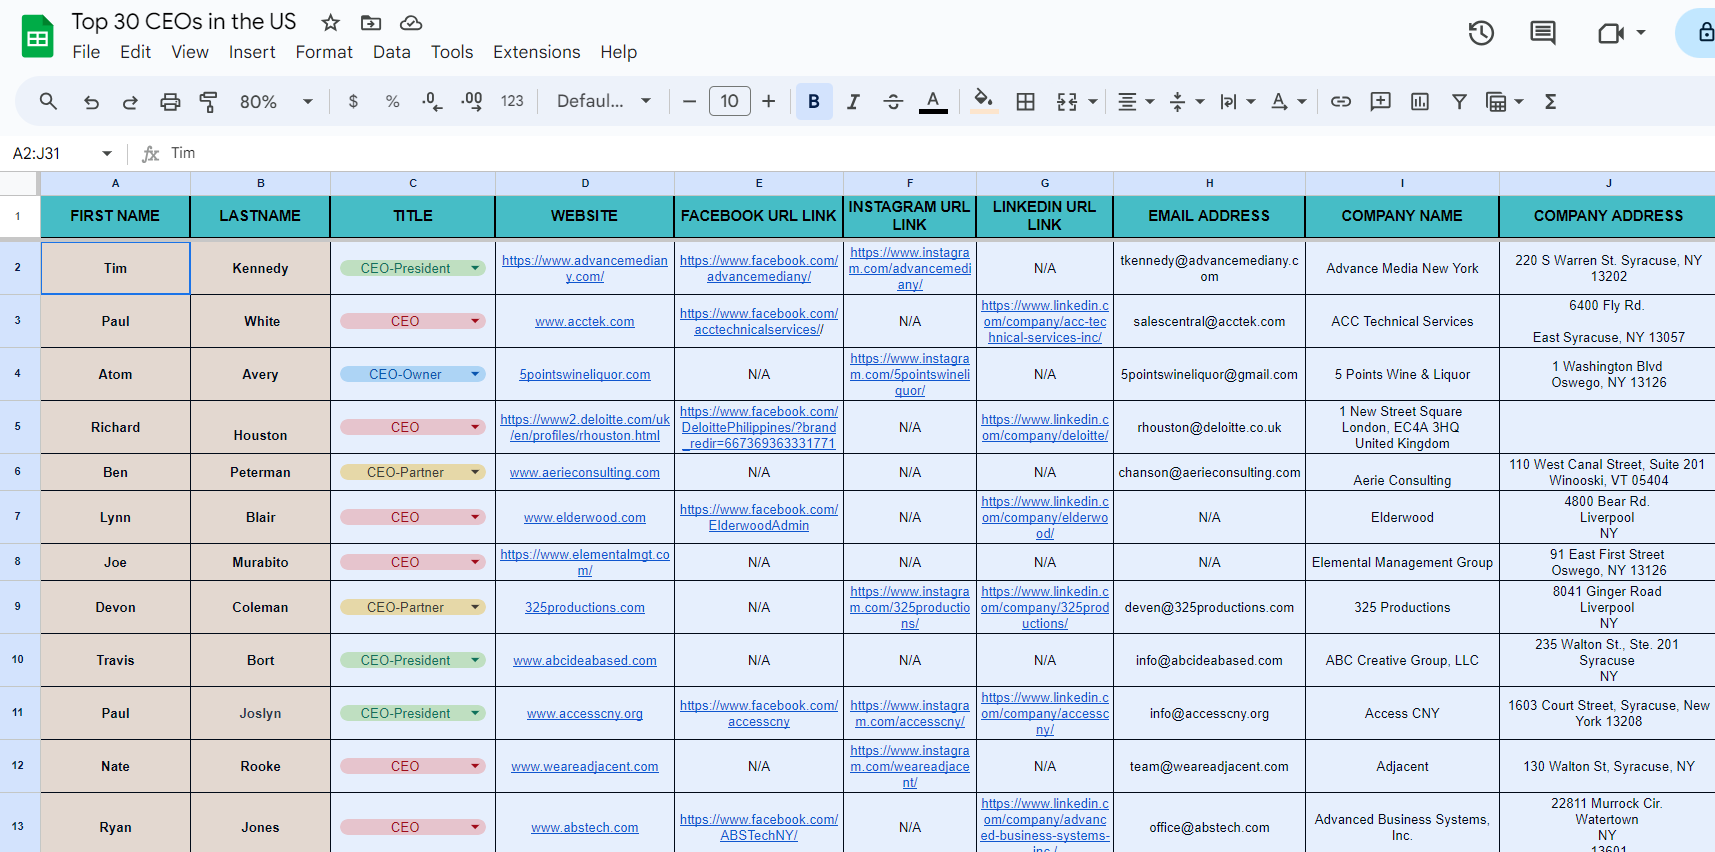Move document to a folder
1715x852 pixels.
(371, 22)
